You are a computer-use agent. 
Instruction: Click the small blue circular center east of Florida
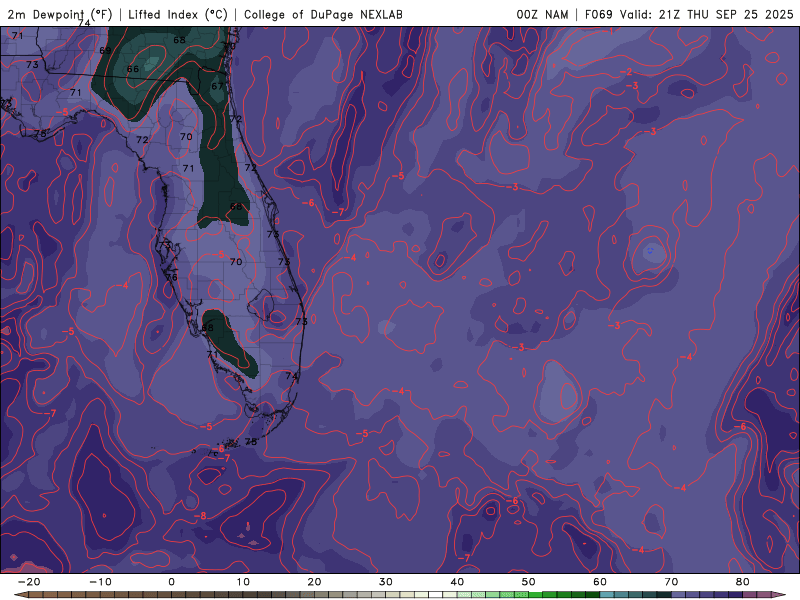click(x=652, y=251)
